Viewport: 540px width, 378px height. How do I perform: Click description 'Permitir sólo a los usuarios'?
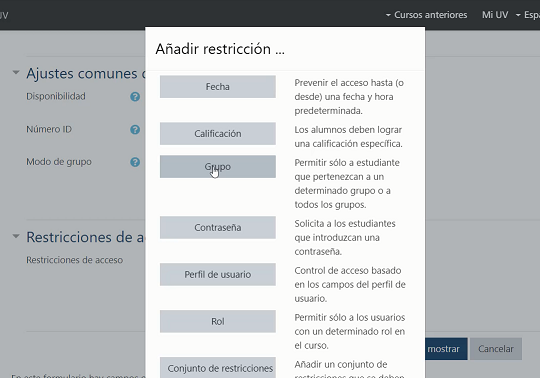(x=350, y=331)
